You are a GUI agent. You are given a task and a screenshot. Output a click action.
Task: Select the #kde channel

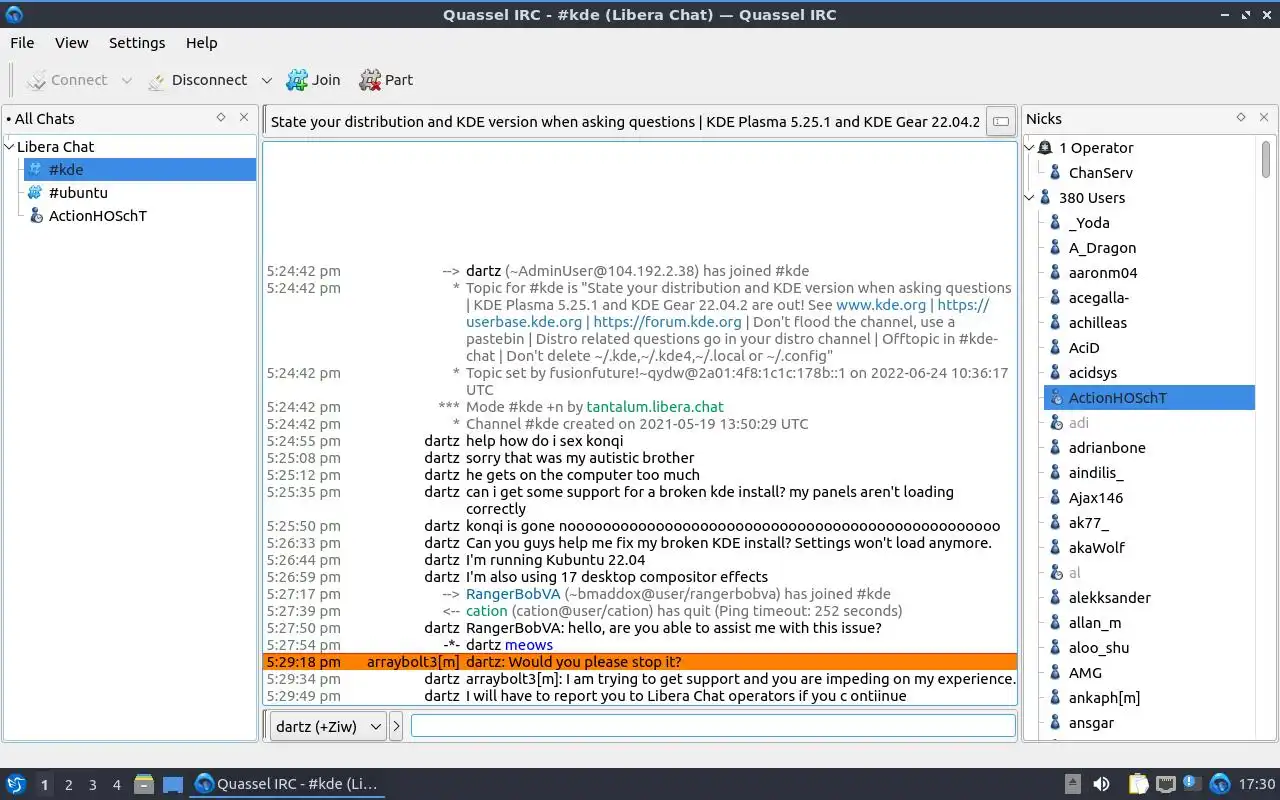(140, 169)
